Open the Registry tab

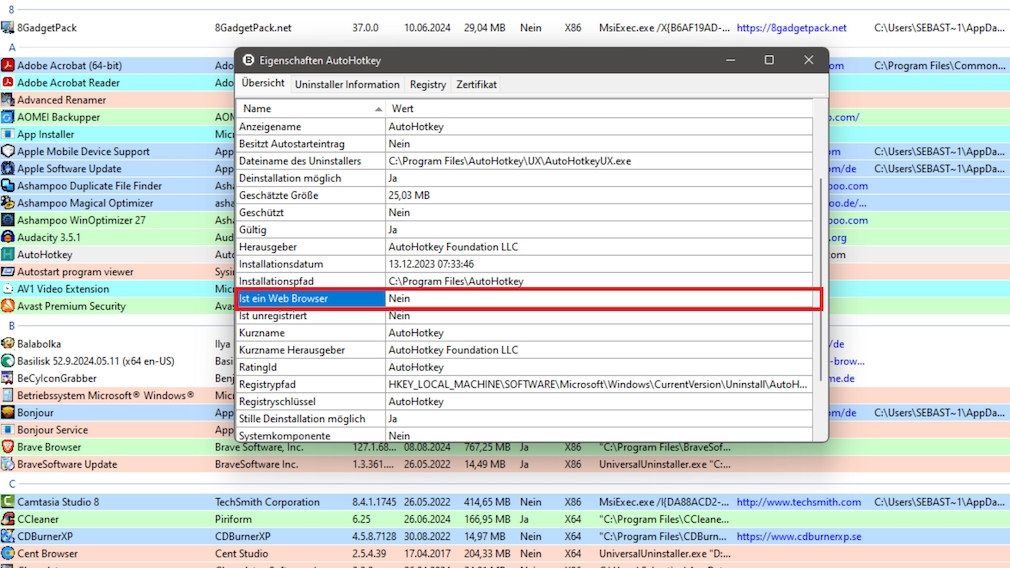(428, 85)
